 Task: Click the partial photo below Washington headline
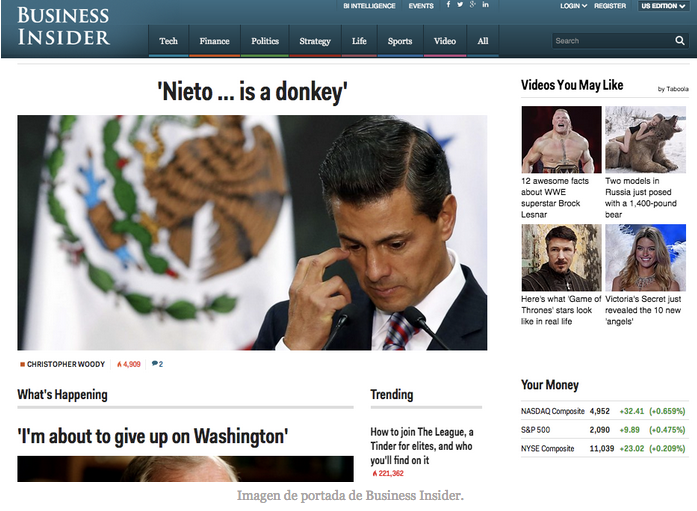pos(185,469)
